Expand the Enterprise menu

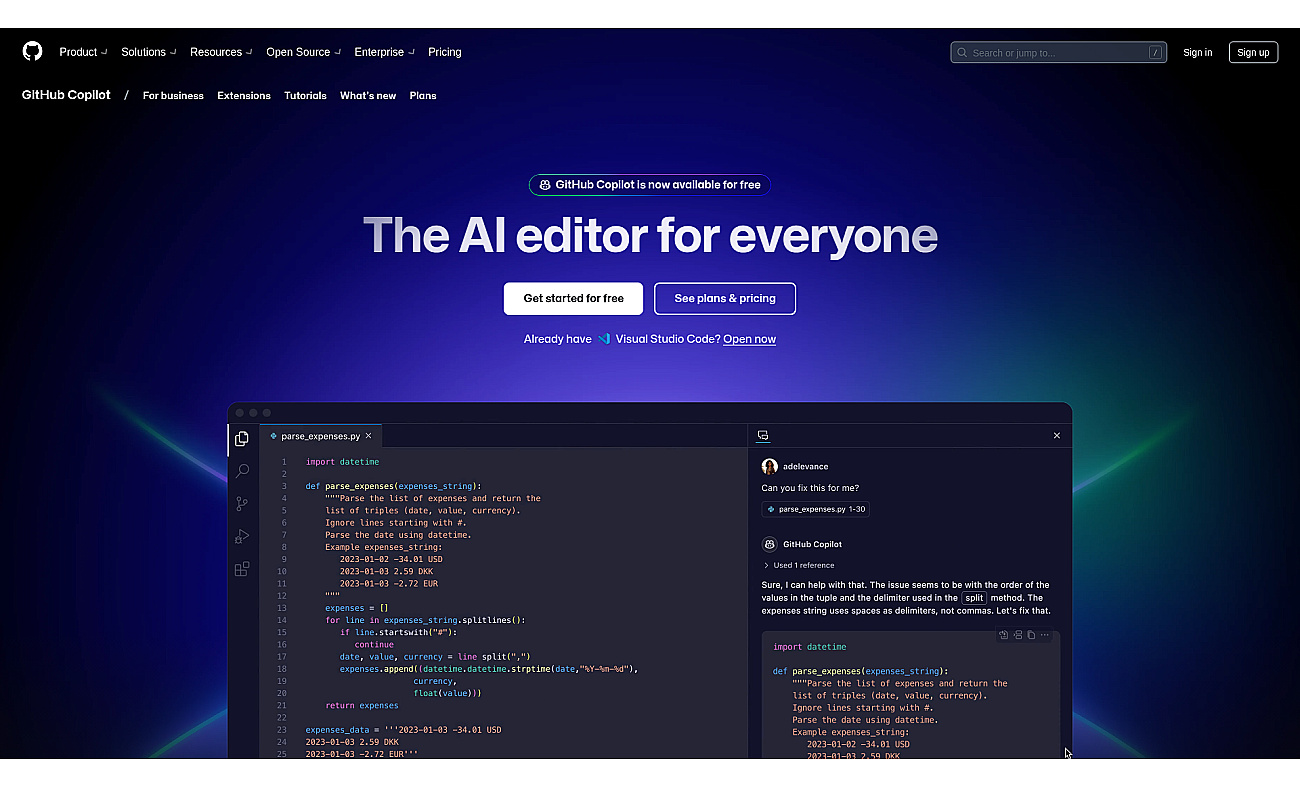[x=384, y=52]
